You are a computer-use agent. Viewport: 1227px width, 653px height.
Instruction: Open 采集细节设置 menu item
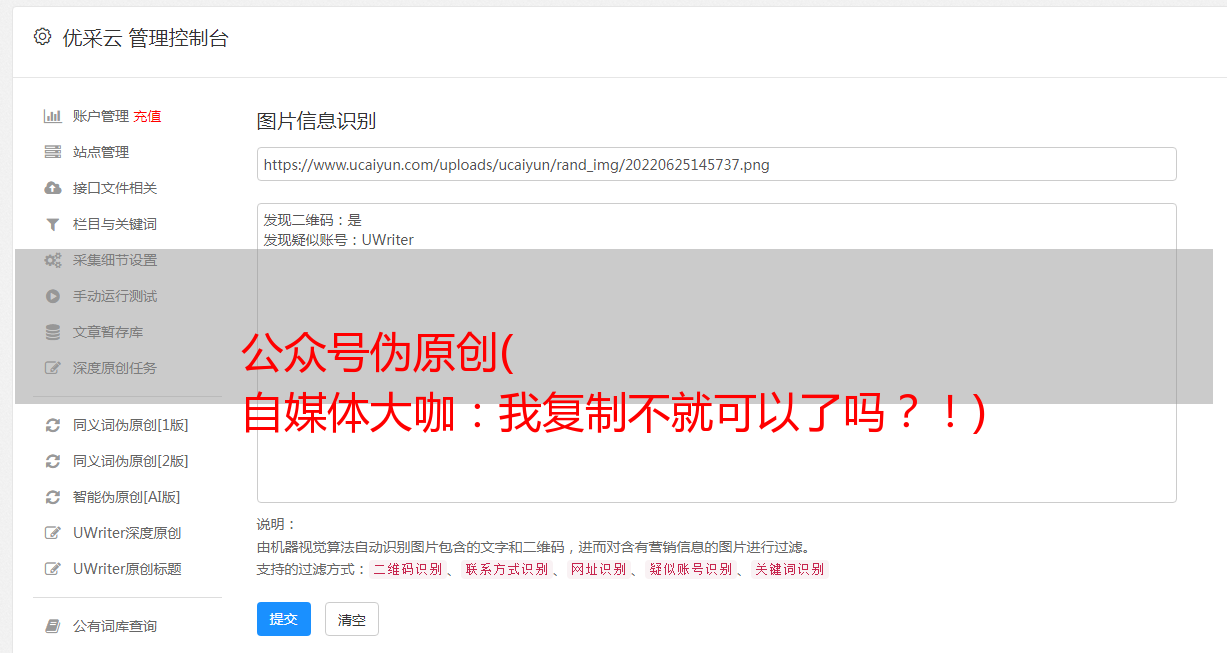pyautogui.click(x=115, y=260)
